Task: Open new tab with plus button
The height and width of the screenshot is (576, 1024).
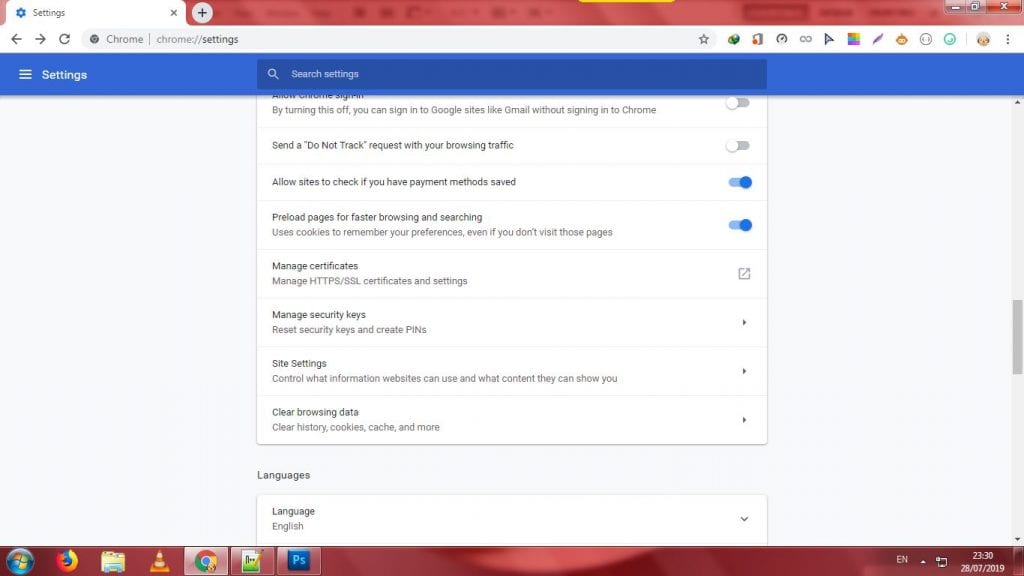Action: (x=203, y=13)
